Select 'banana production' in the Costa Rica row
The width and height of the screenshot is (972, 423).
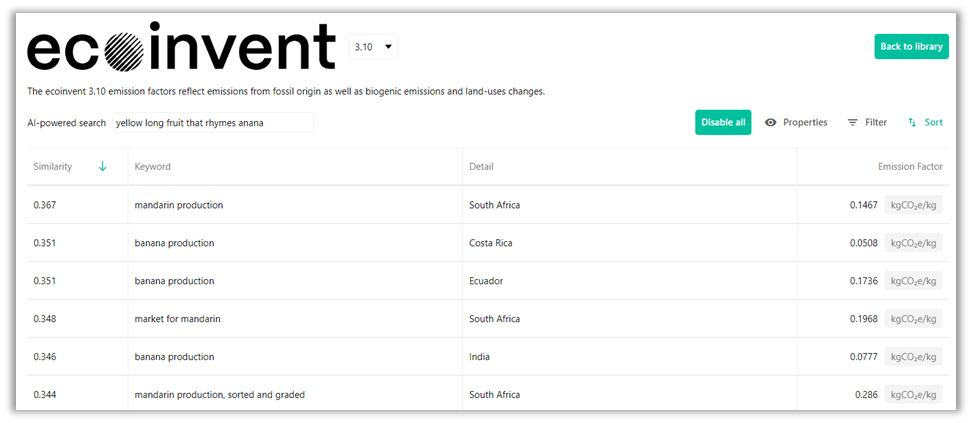[x=174, y=243]
